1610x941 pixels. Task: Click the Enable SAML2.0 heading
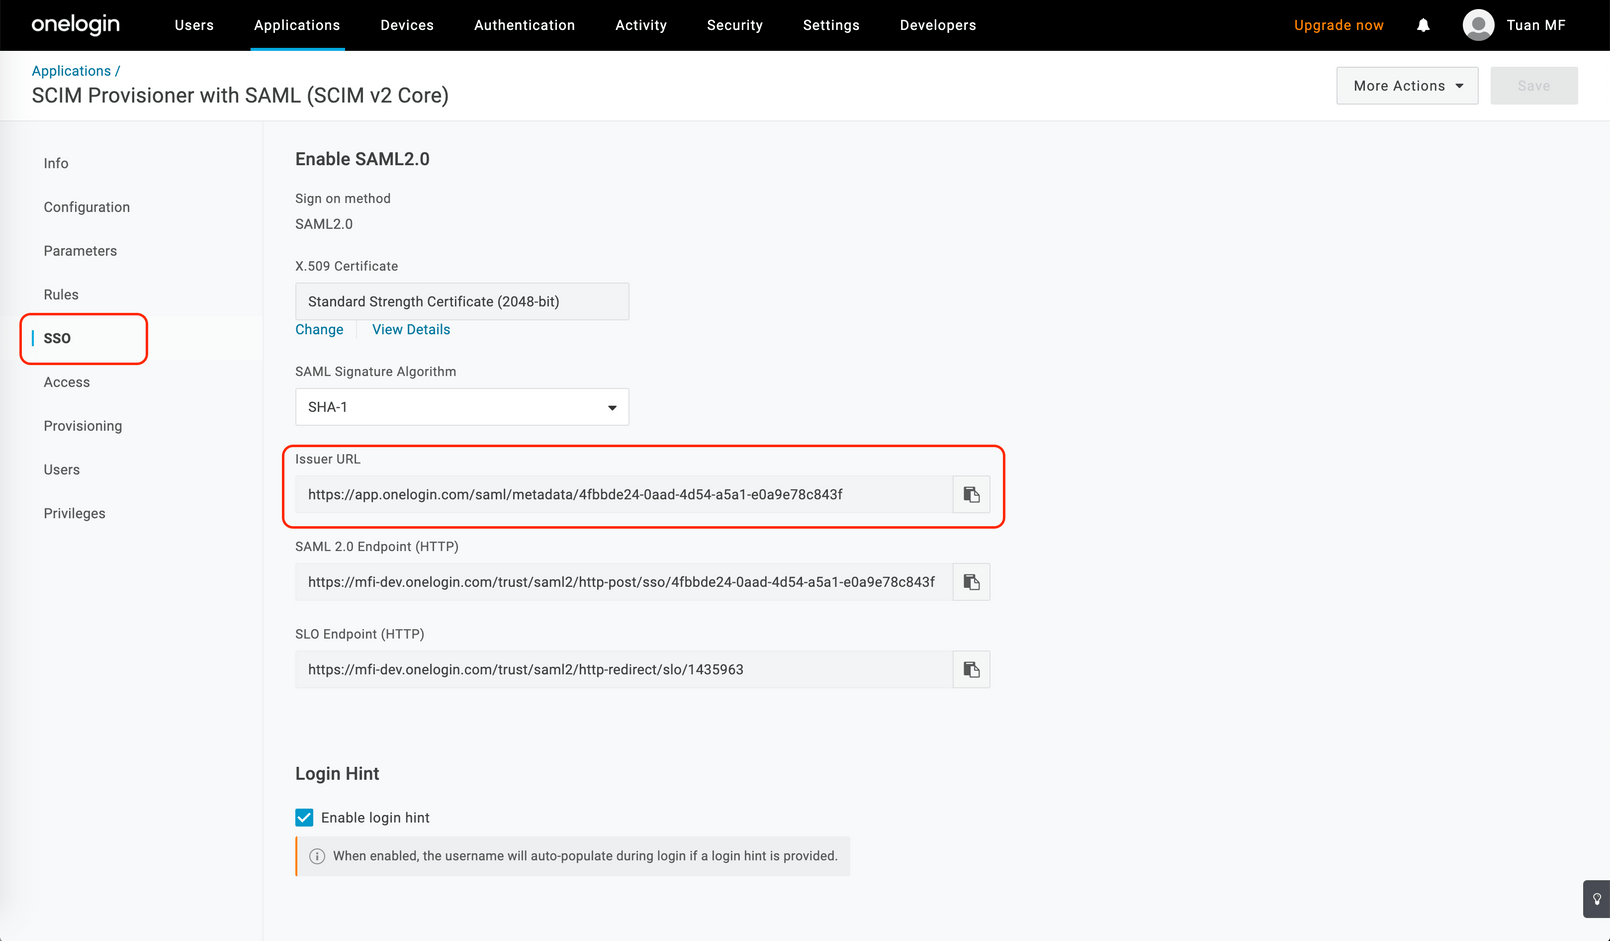pos(362,159)
